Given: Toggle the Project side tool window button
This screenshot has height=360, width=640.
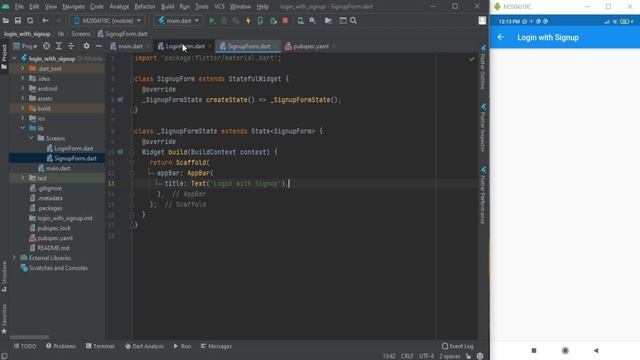Looking at the screenshot, I should pyautogui.click(x=4, y=57).
